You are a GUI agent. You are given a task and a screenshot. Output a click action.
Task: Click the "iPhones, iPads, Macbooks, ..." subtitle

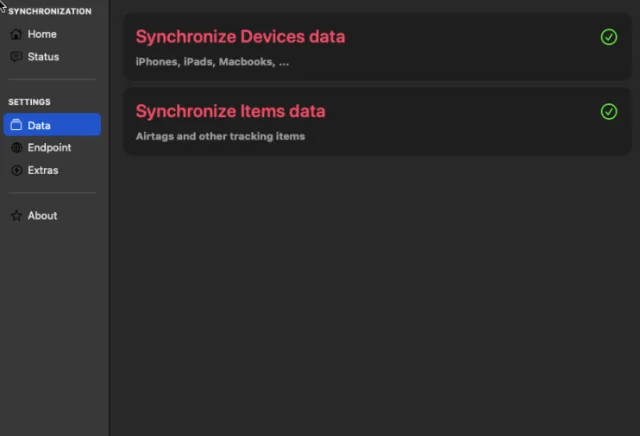click(x=212, y=62)
